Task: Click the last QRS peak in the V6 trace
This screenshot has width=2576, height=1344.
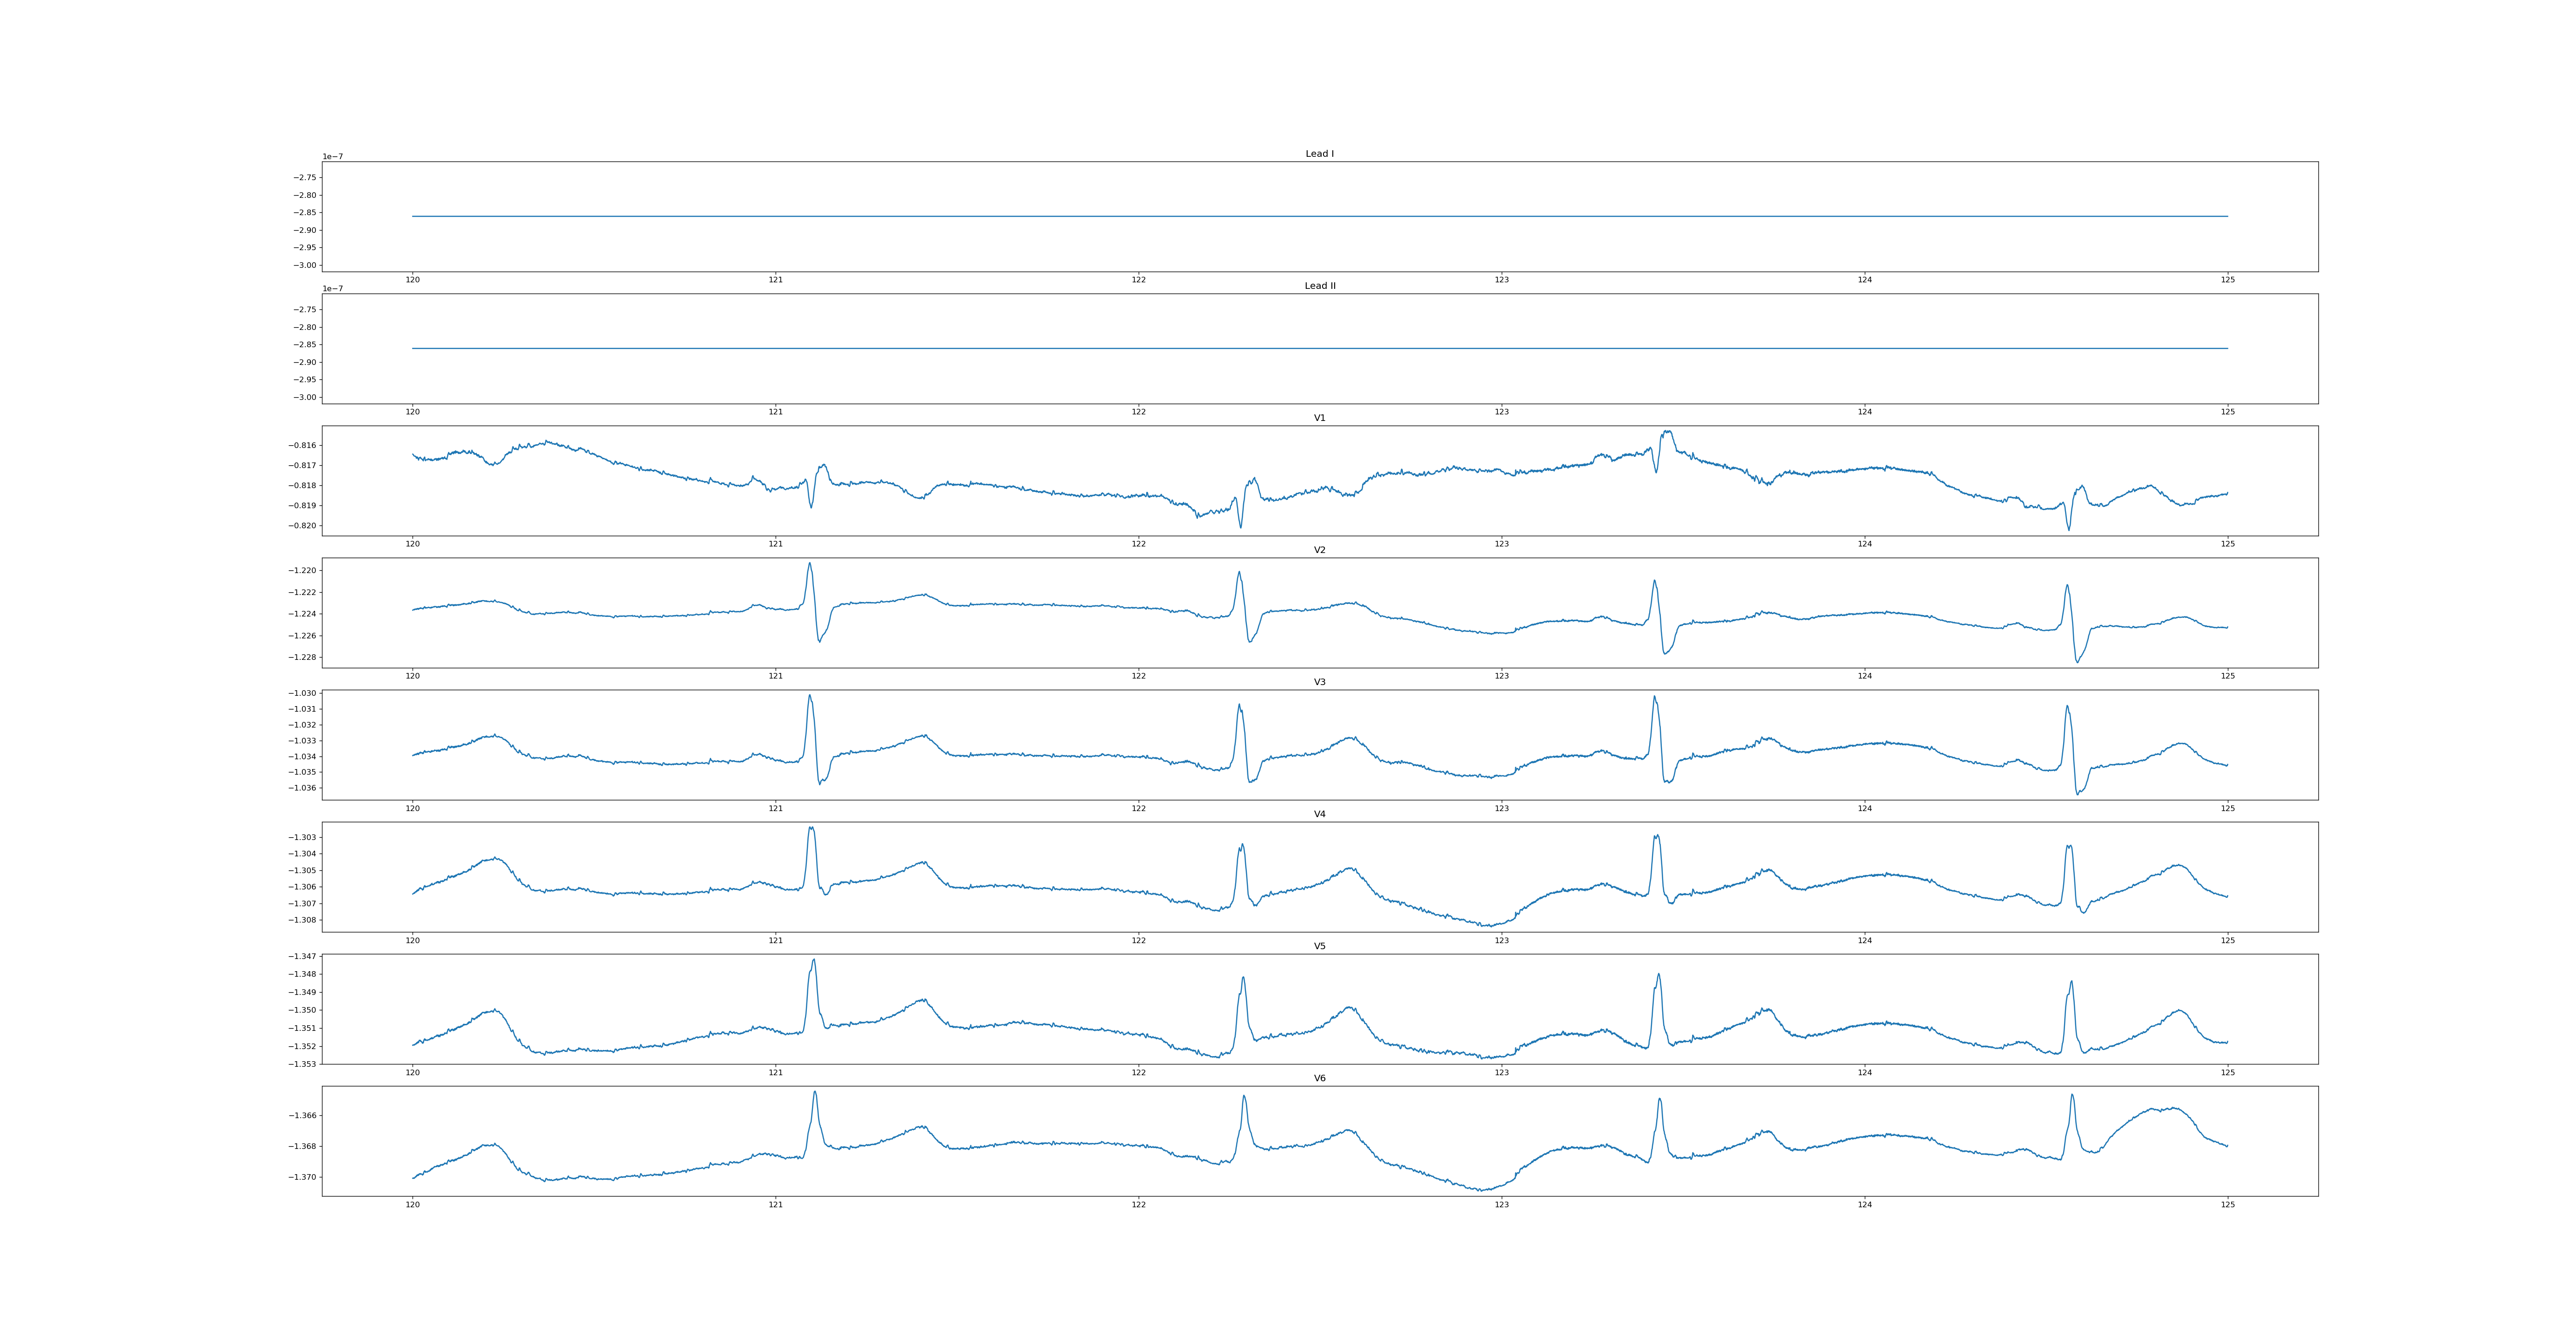Action: point(2072,1095)
